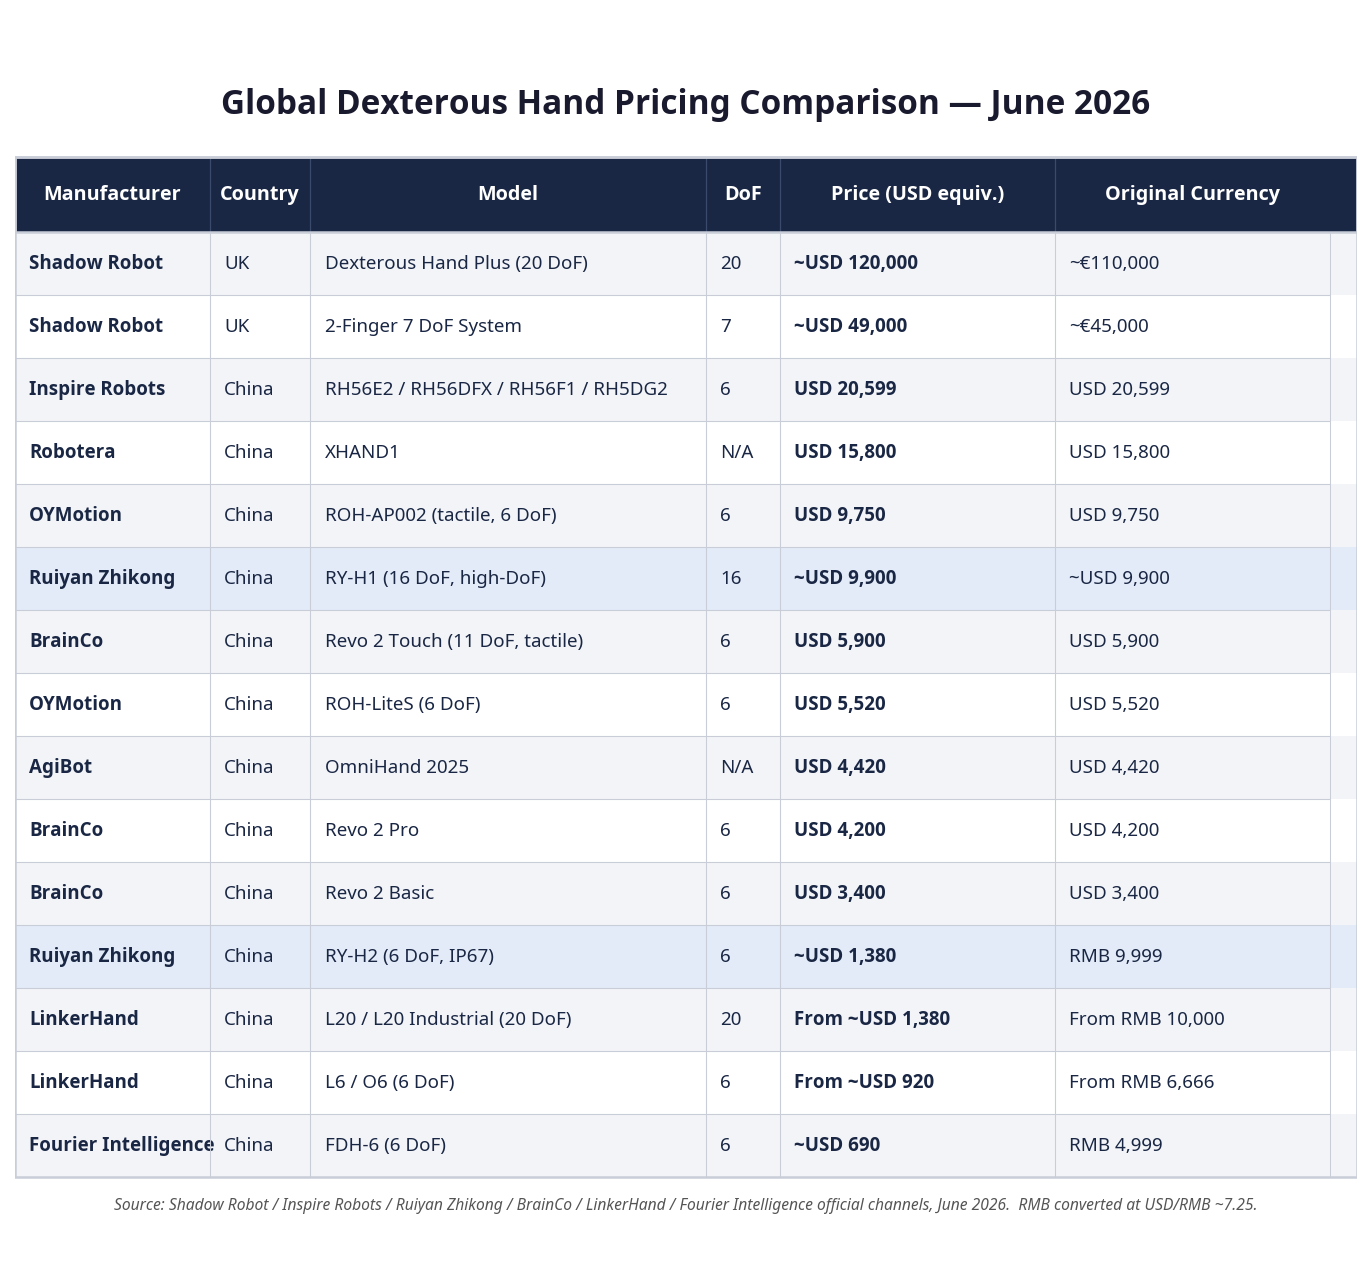Click the bold USD 5,520 price cell
The image size is (1371, 1287).
pos(917,704)
